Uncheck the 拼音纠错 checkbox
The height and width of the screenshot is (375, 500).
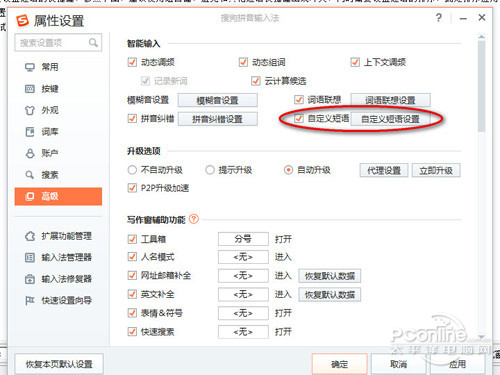click(132, 118)
